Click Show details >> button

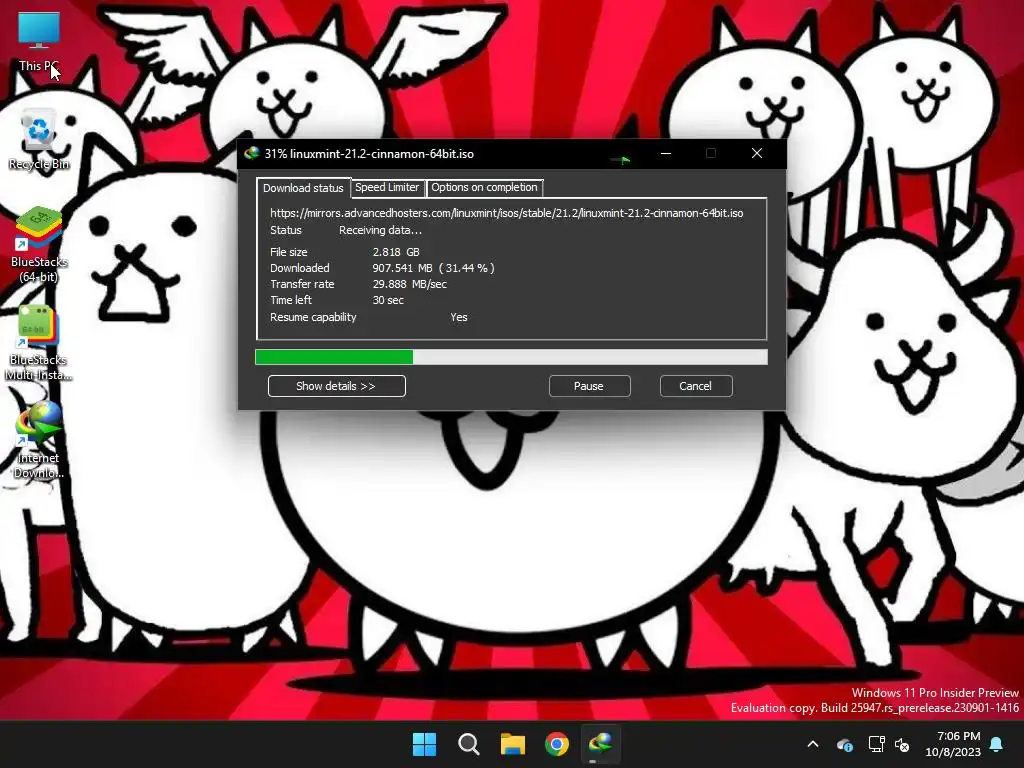[x=336, y=386]
